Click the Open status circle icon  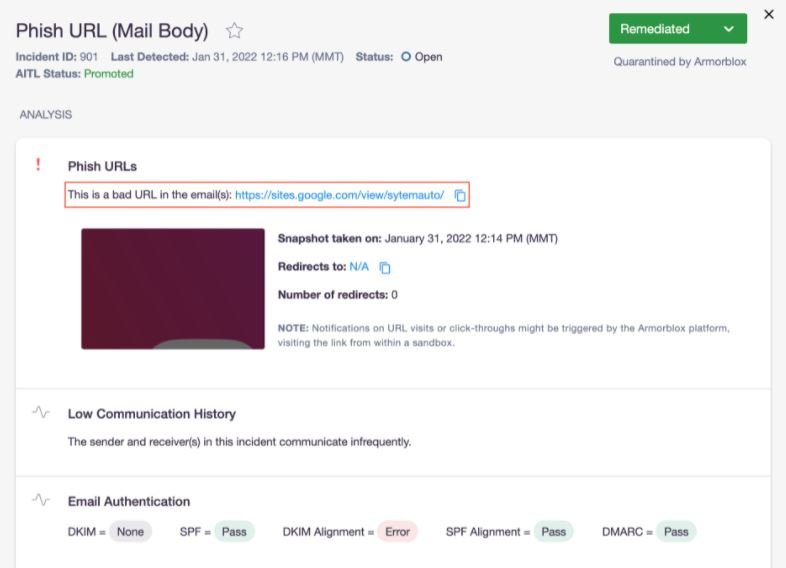click(406, 57)
